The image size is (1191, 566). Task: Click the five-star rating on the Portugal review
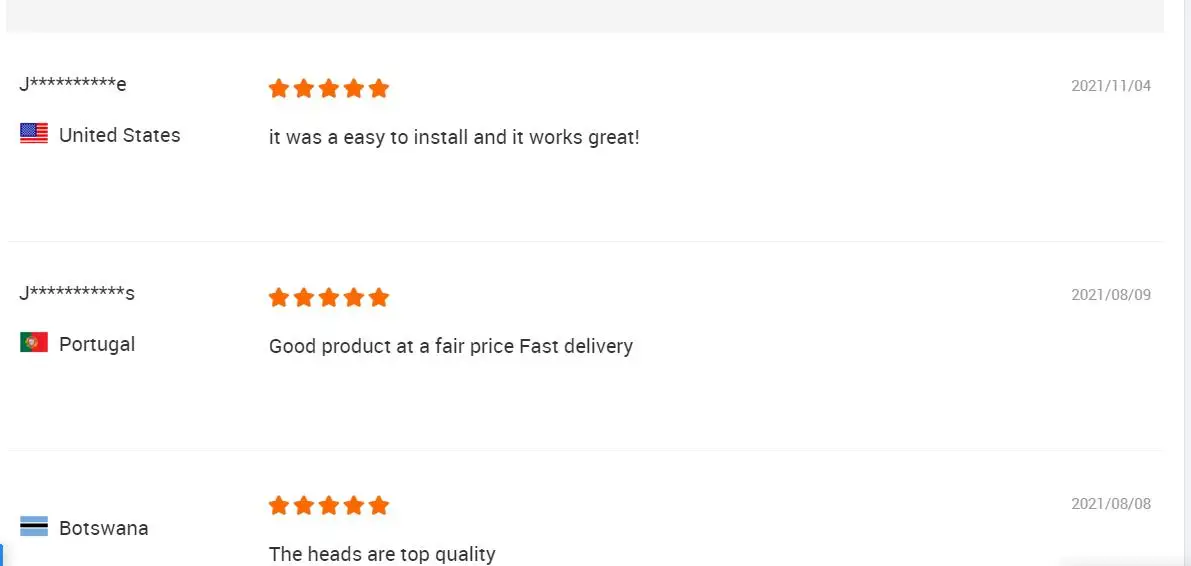pyautogui.click(x=328, y=297)
